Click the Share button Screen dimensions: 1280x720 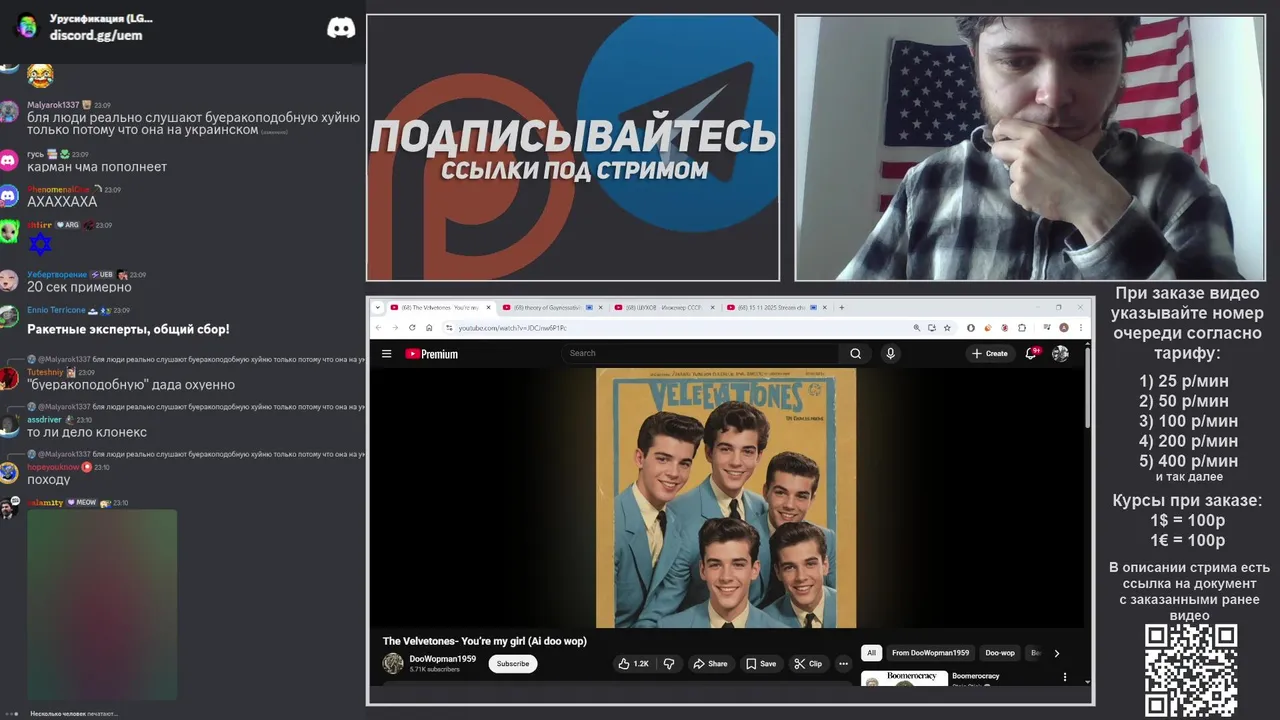[x=710, y=663]
